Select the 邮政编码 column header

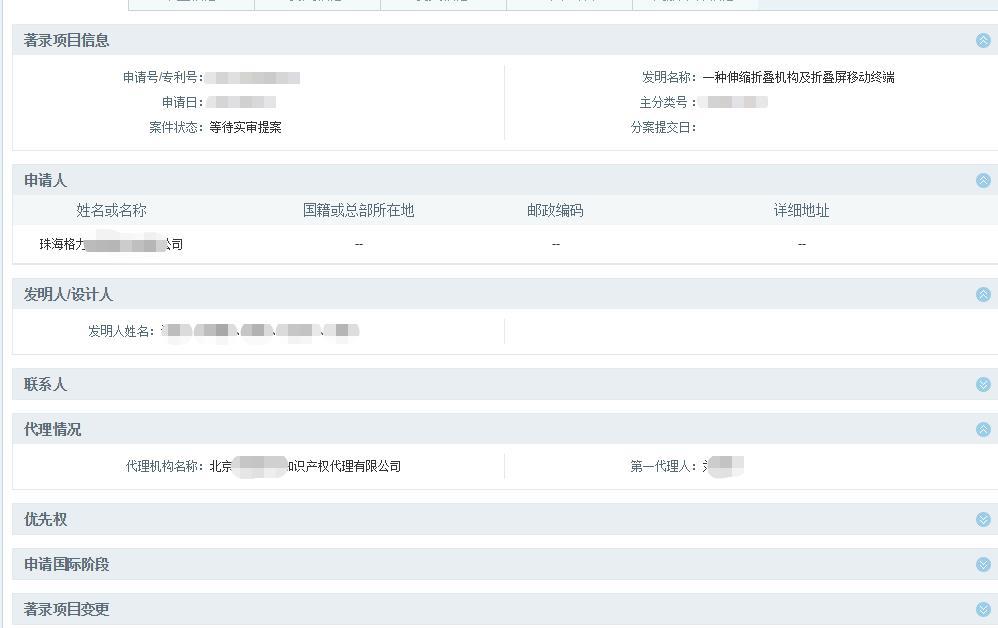[555, 211]
